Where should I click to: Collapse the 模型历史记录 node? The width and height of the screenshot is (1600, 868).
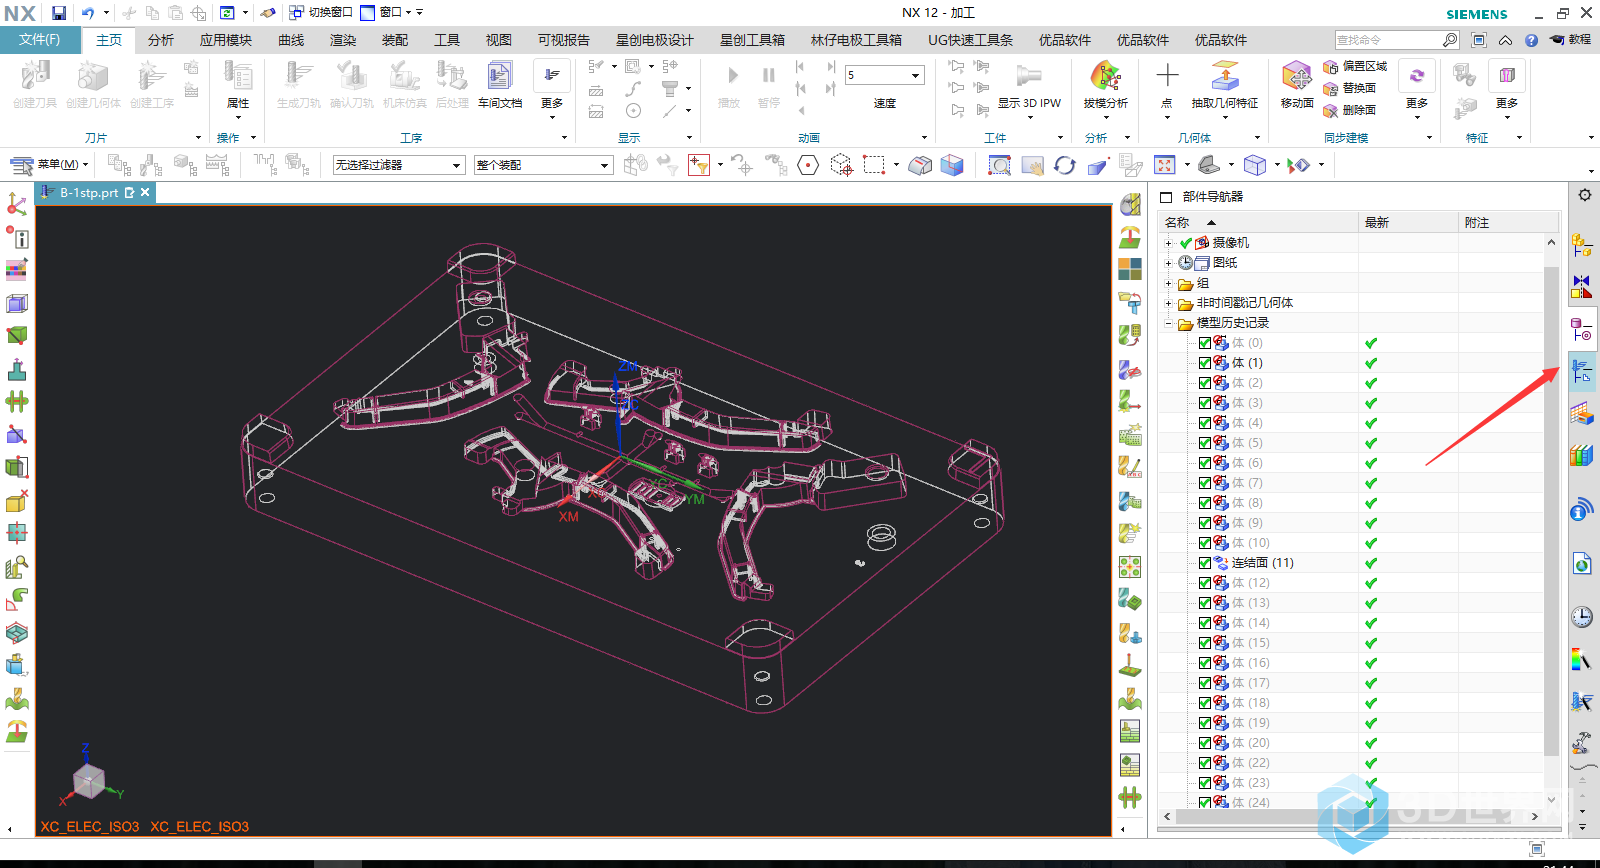coord(1168,323)
